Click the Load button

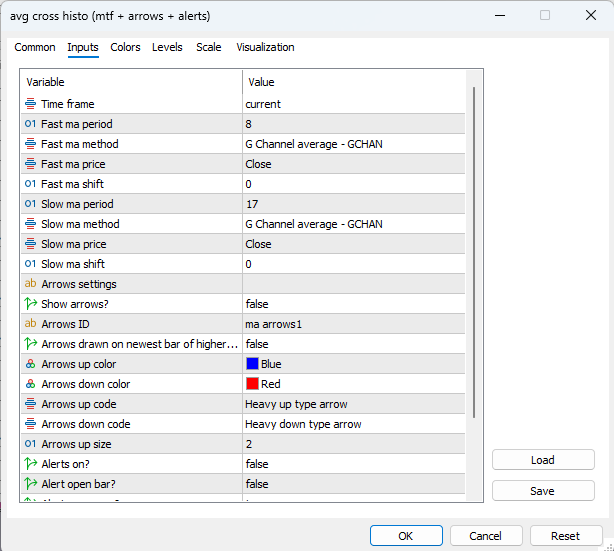click(x=543, y=460)
